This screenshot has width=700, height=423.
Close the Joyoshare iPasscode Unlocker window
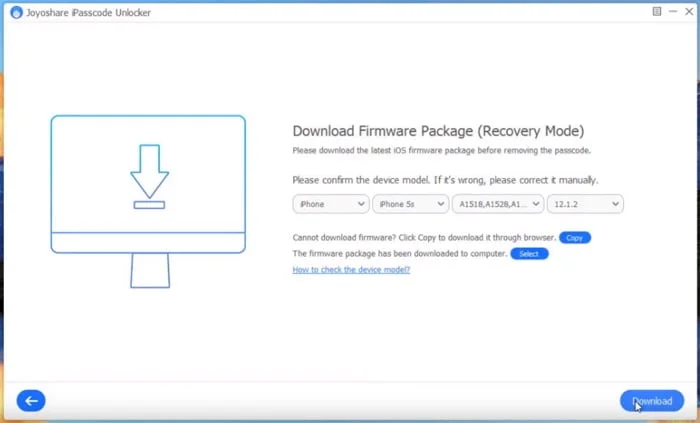tap(689, 12)
